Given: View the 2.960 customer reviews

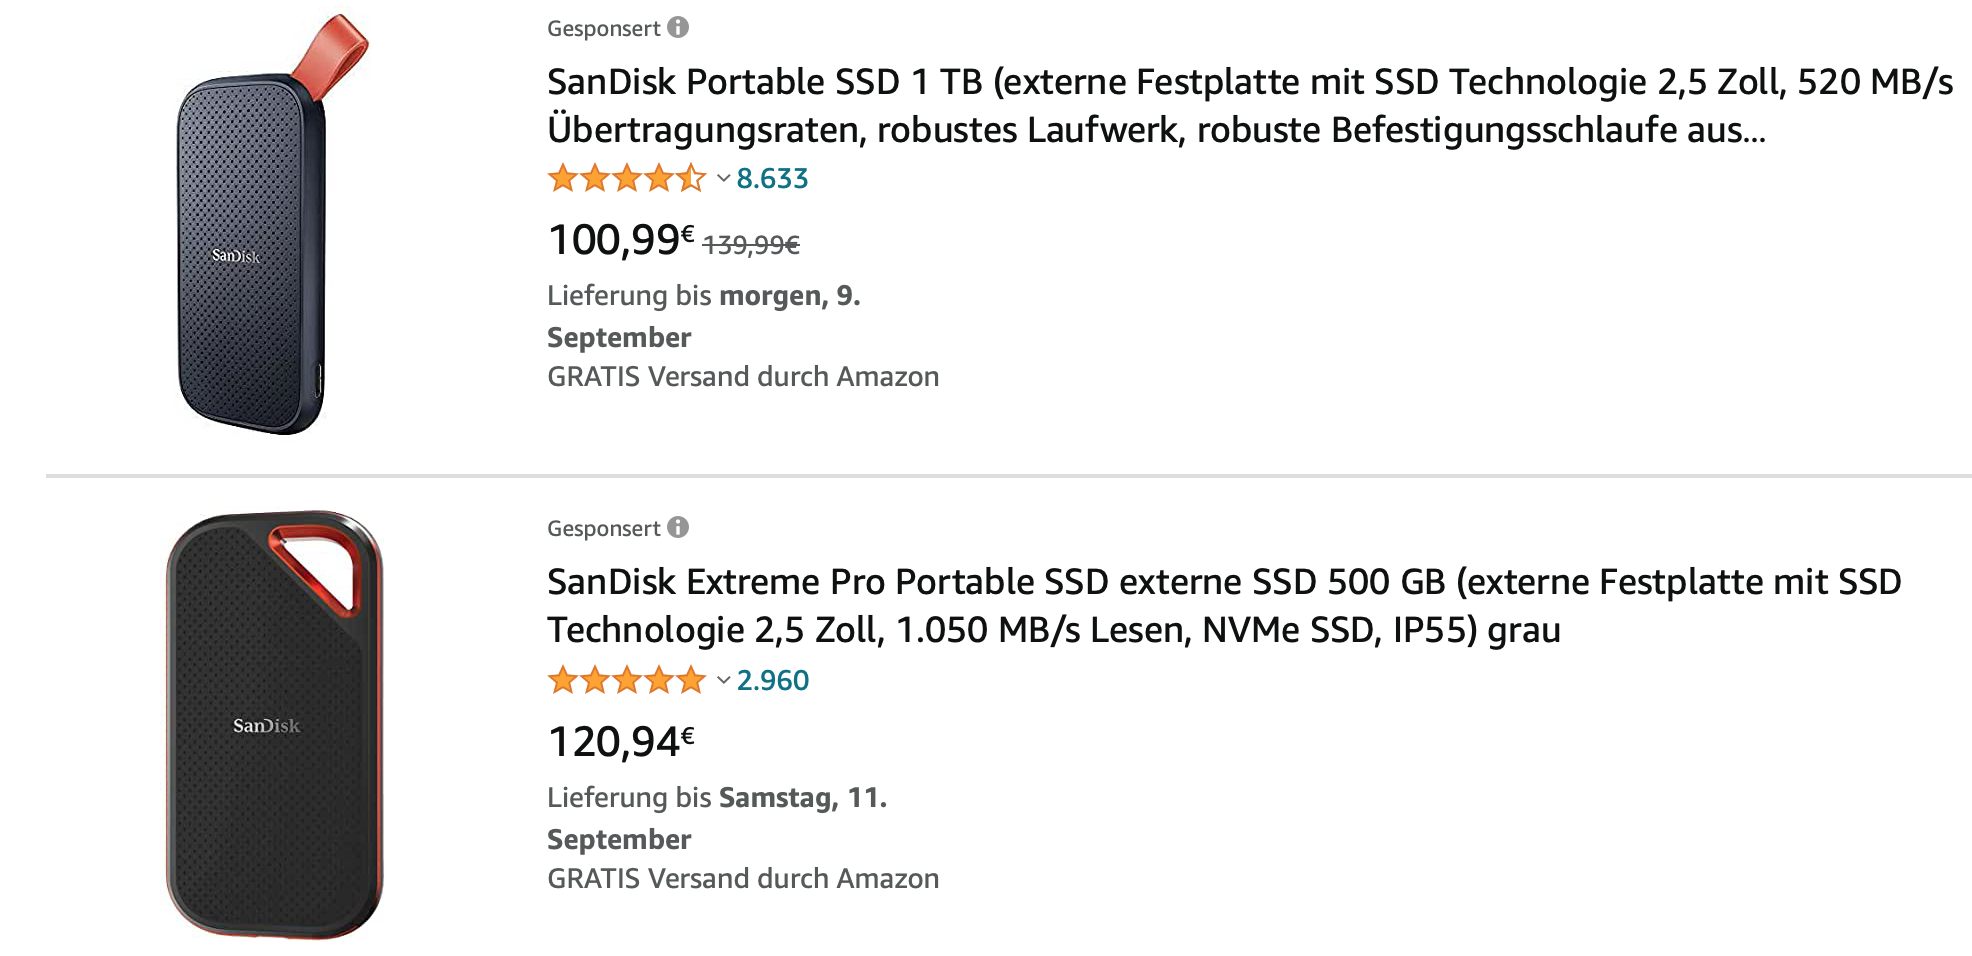Looking at the screenshot, I should pyautogui.click(x=773, y=681).
